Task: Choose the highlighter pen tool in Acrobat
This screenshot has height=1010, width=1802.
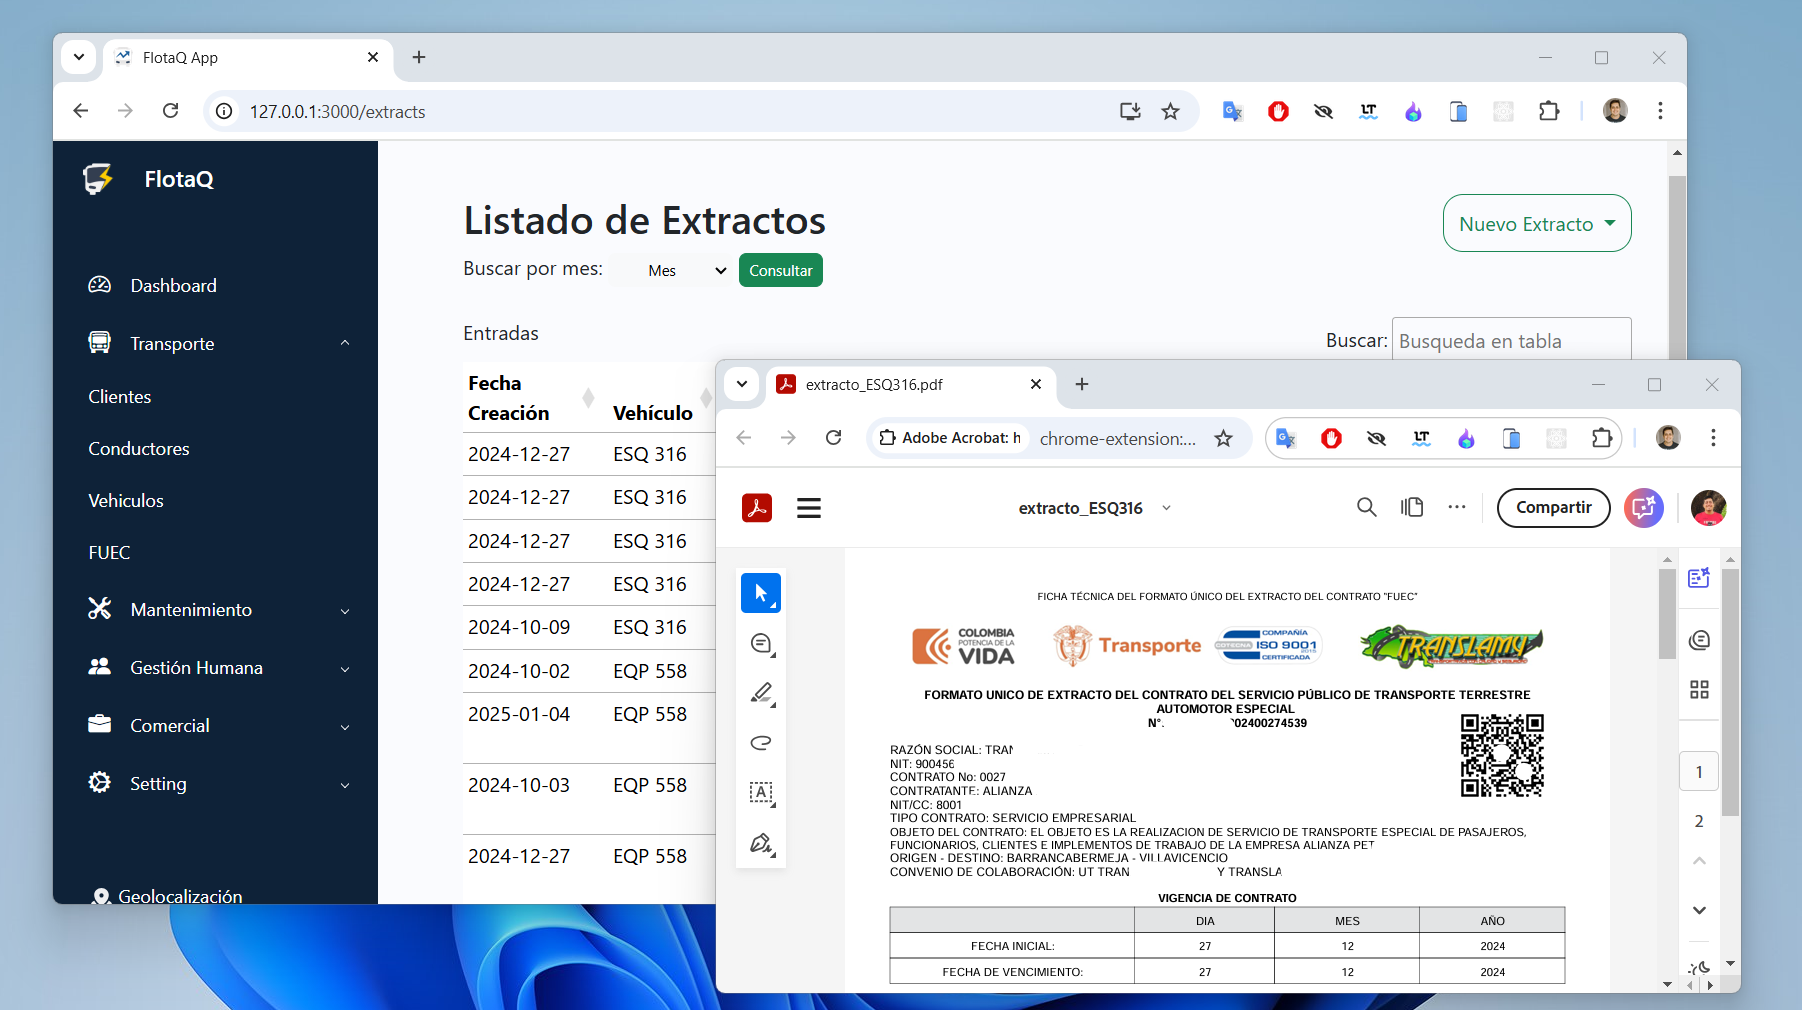Action: (x=761, y=693)
